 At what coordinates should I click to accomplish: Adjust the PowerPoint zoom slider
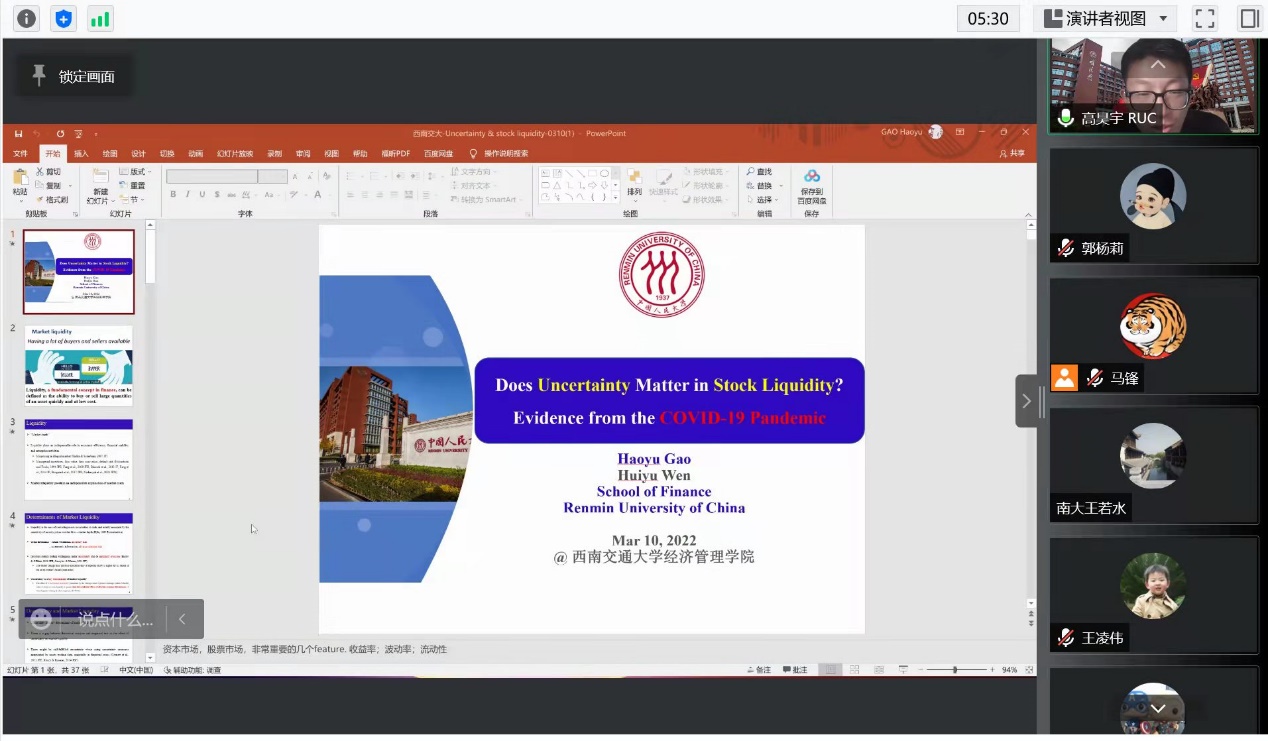[x=955, y=669]
